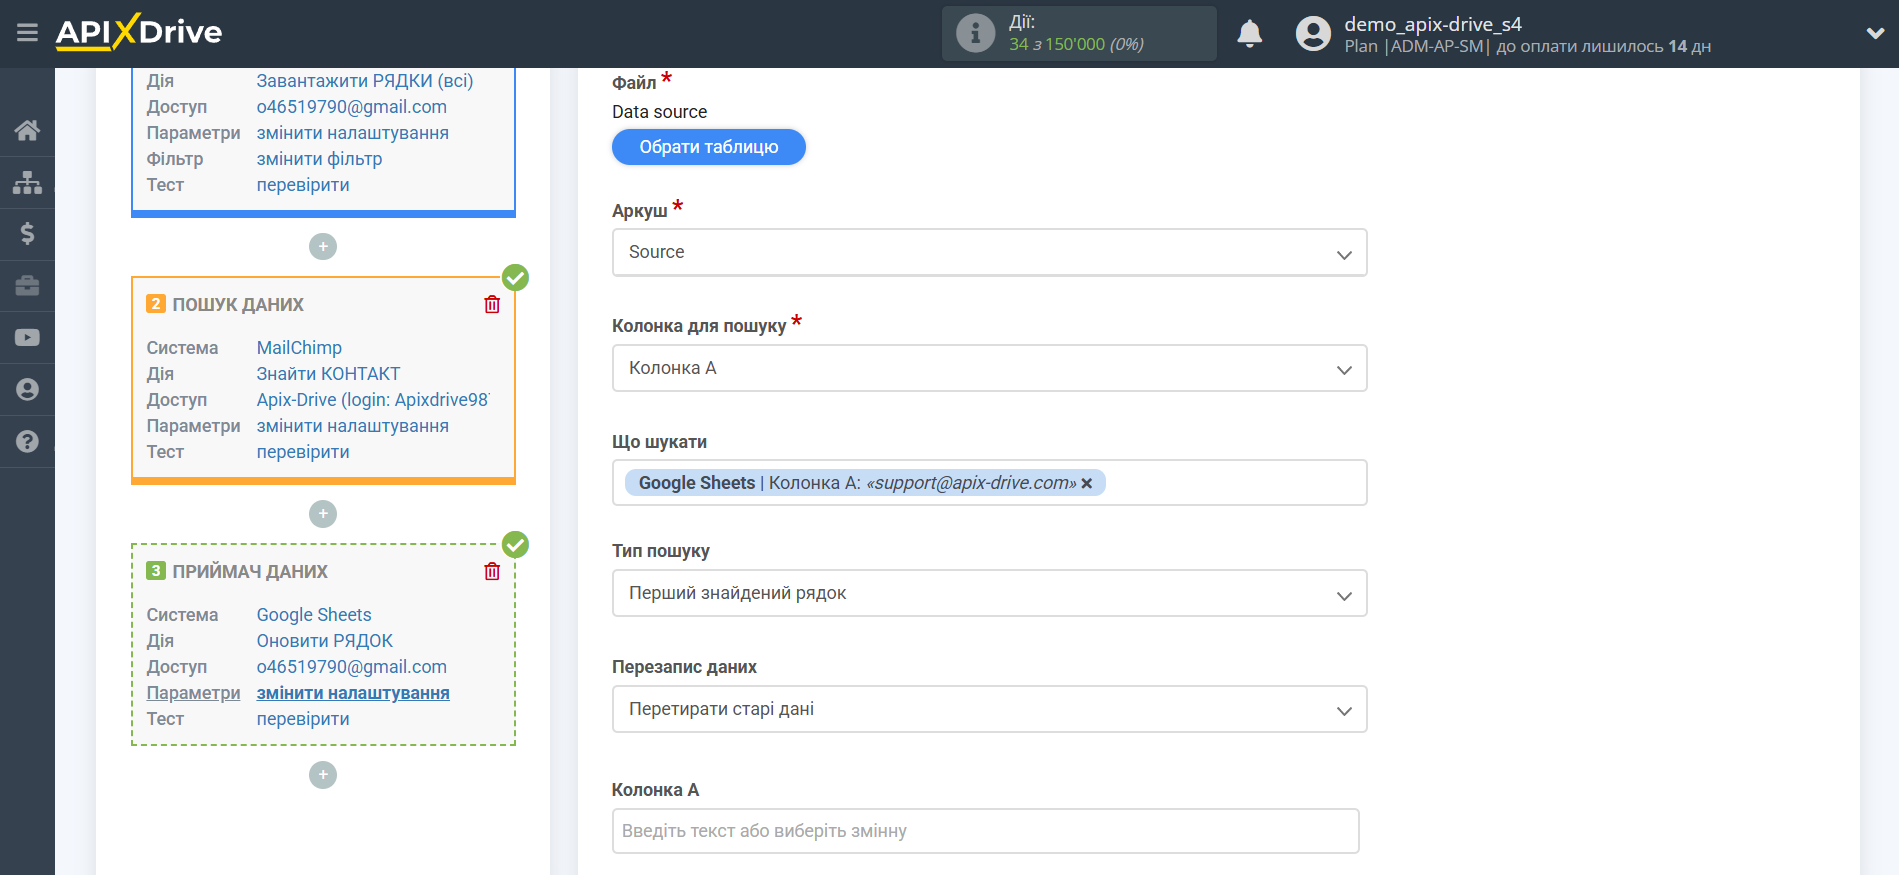The height and width of the screenshot is (875, 1899).
Task: Open the Аркуш dropdown with Source
Action: pyautogui.click(x=989, y=252)
